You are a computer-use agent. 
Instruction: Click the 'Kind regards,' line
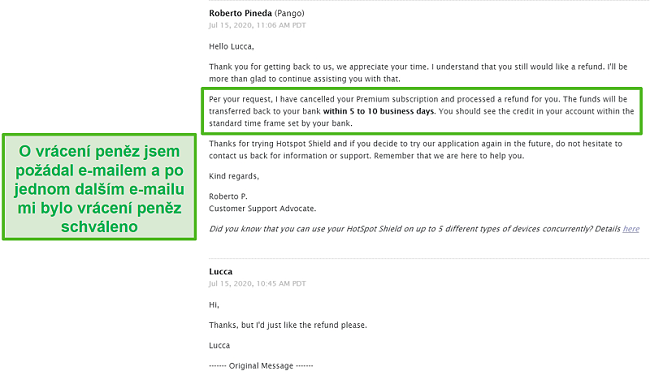pyautogui.click(x=234, y=176)
